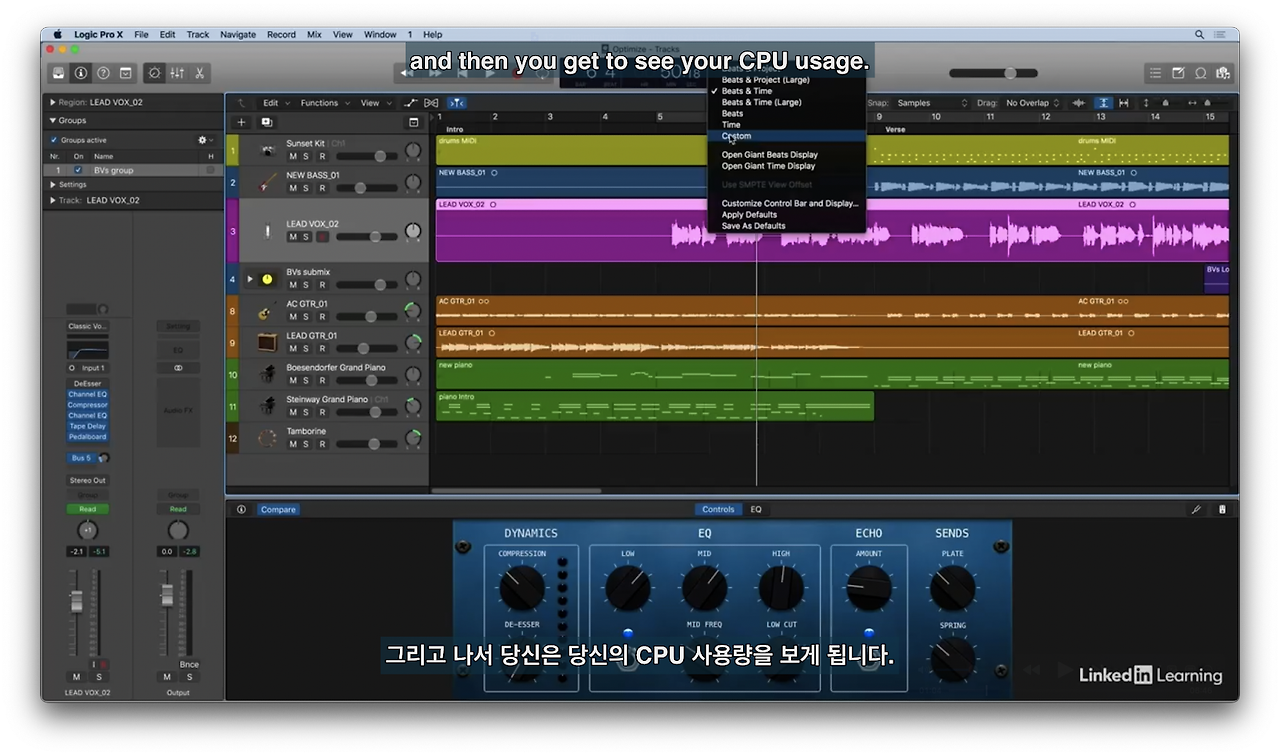The height and width of the screenshot is (756, 1280).
Task: Mute the Output channel strip
Action: point(167,677)
